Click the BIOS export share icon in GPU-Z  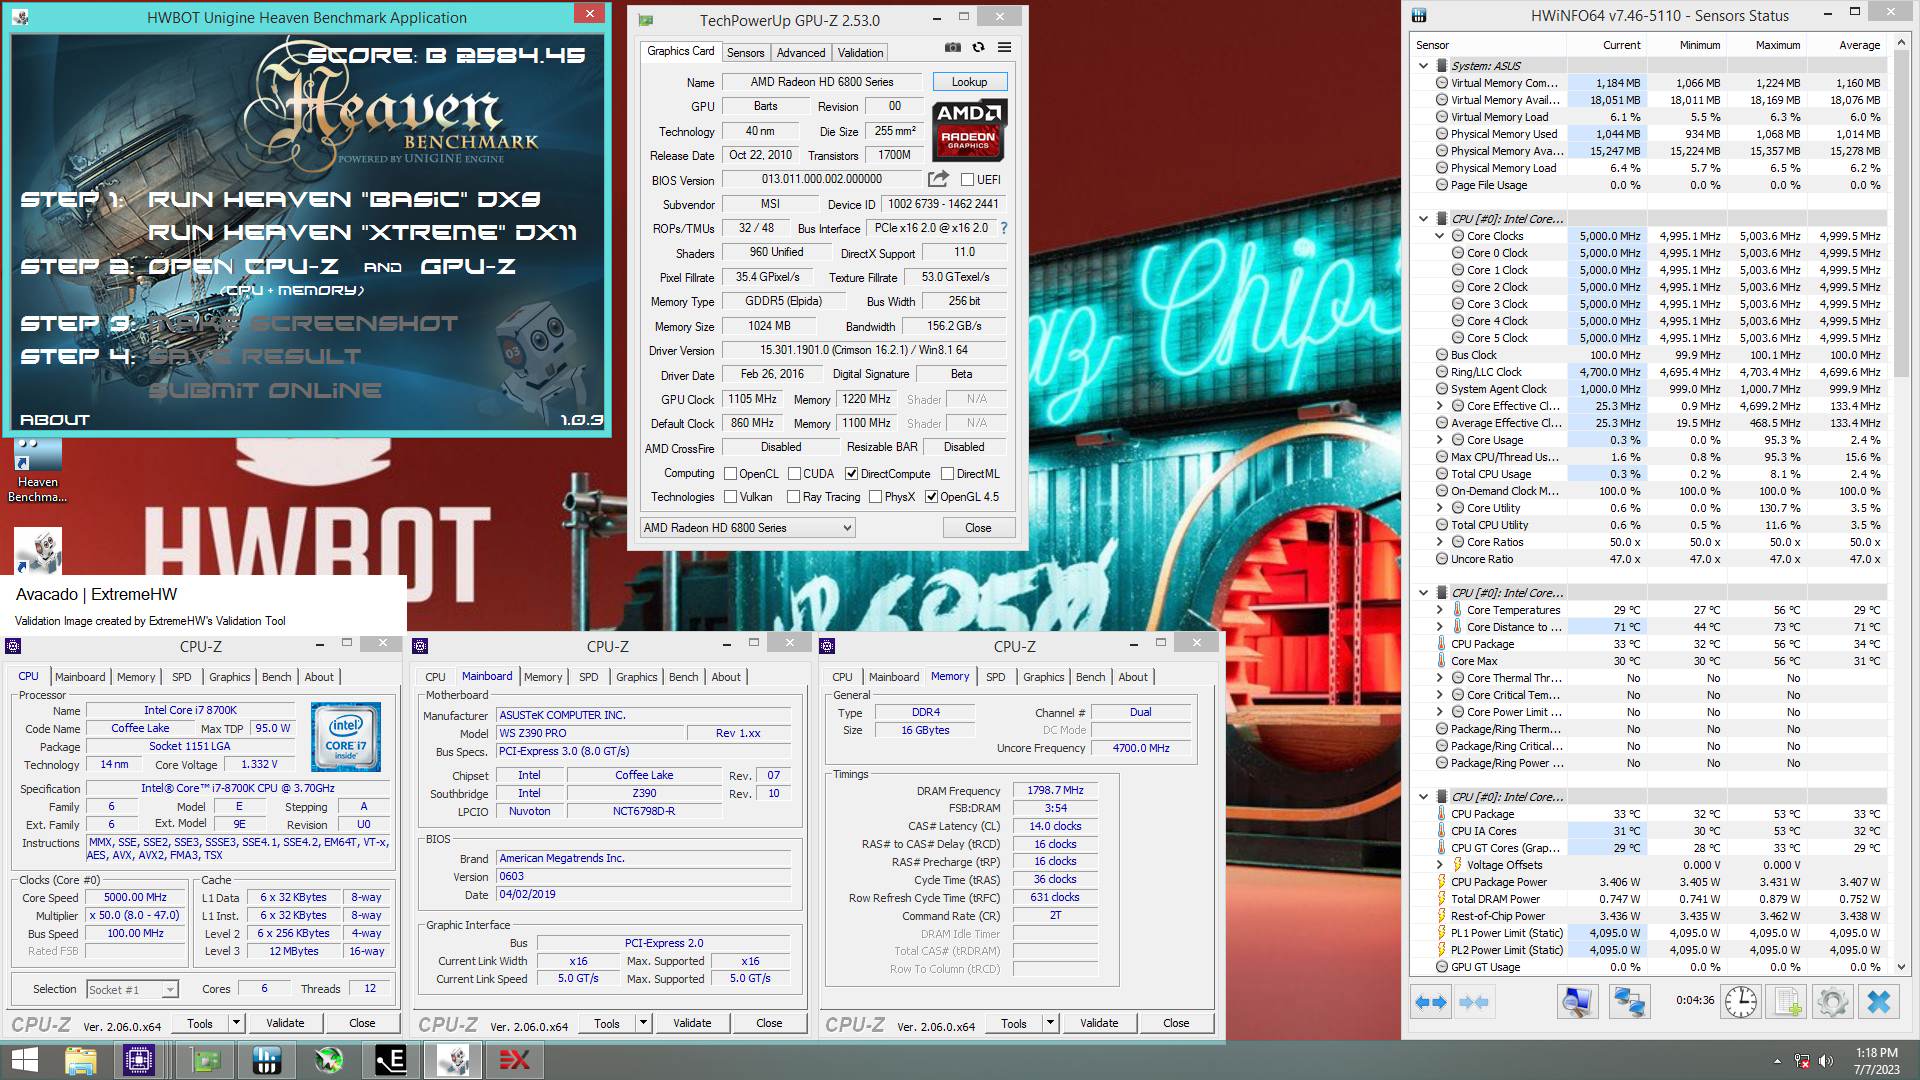click(x=938, y=179)
